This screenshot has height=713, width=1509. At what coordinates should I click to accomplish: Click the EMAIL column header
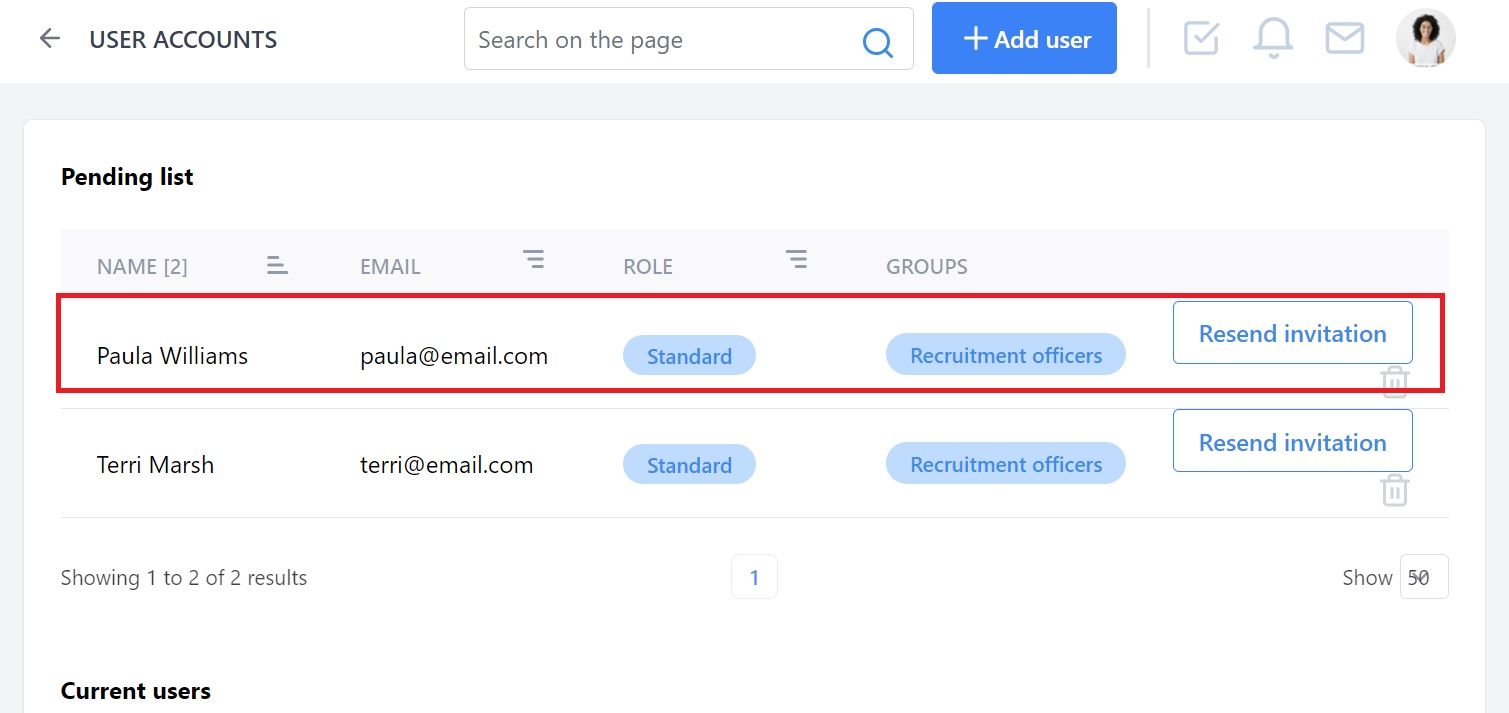[x=390, y=266]
